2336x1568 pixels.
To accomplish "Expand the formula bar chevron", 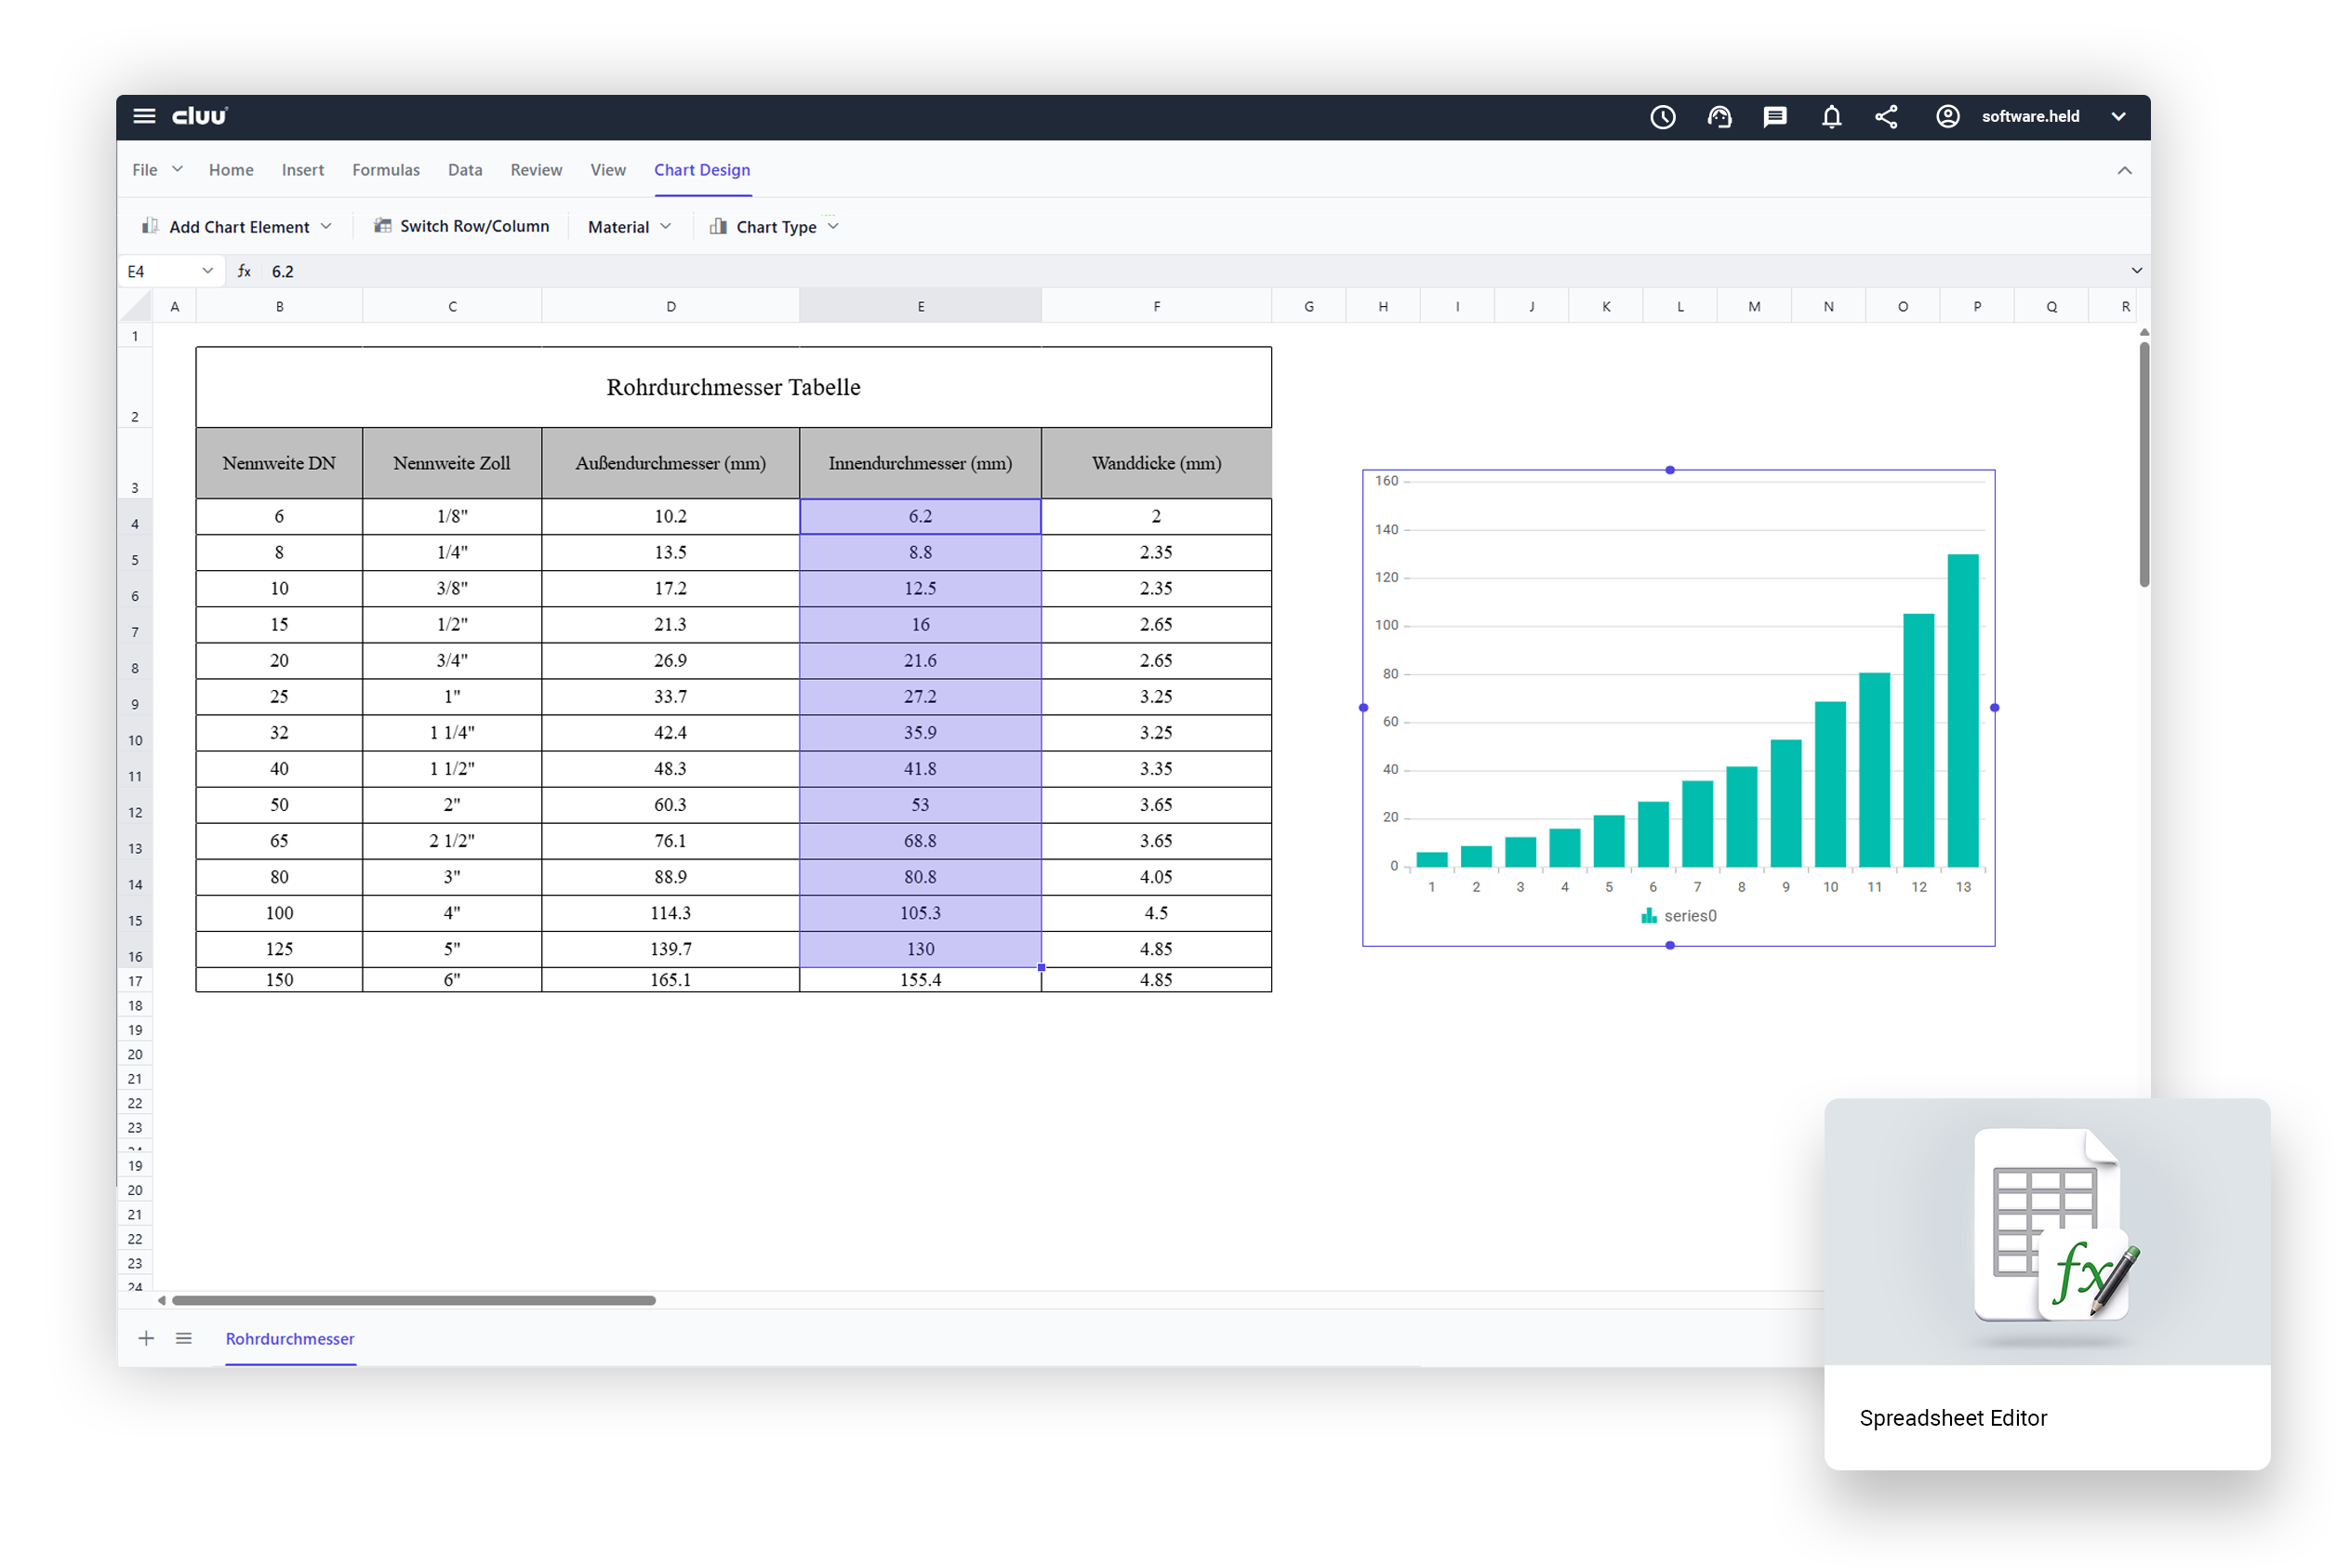I will coord(2136,271).
